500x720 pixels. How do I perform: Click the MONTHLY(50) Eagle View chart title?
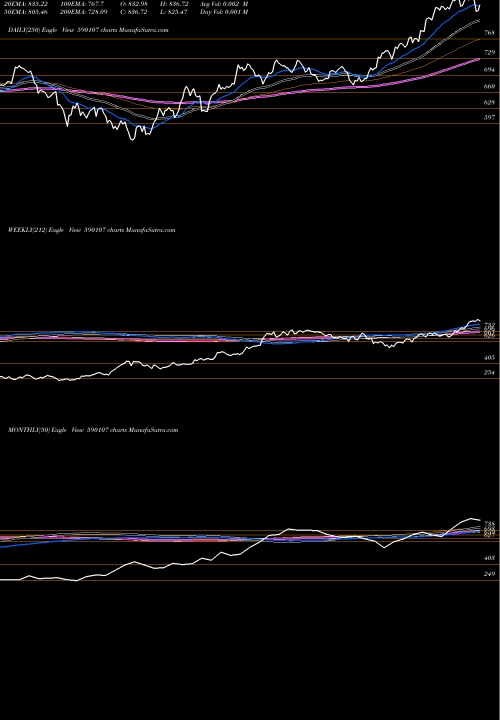click(x=93, y=430)
